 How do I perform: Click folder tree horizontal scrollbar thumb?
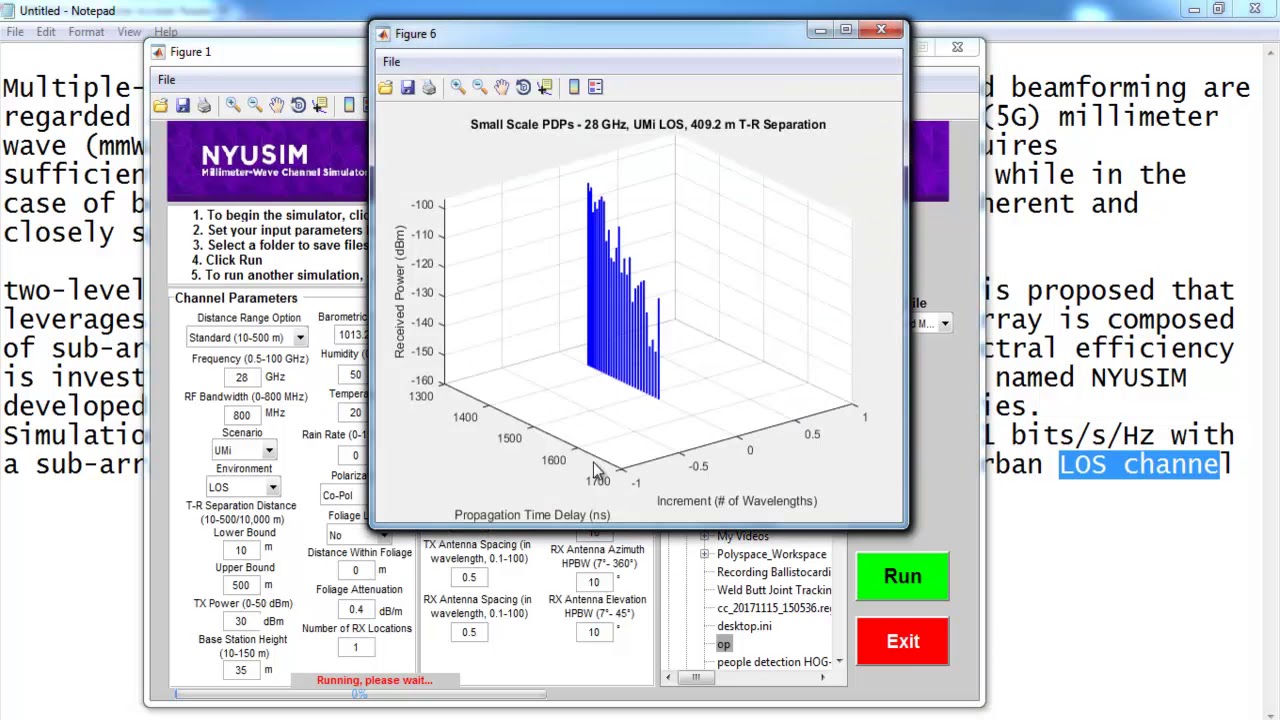click(x=695, y=677)
